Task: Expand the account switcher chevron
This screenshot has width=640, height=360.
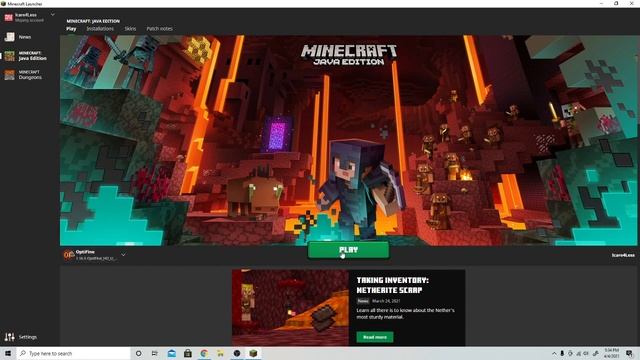Action: 53,15
